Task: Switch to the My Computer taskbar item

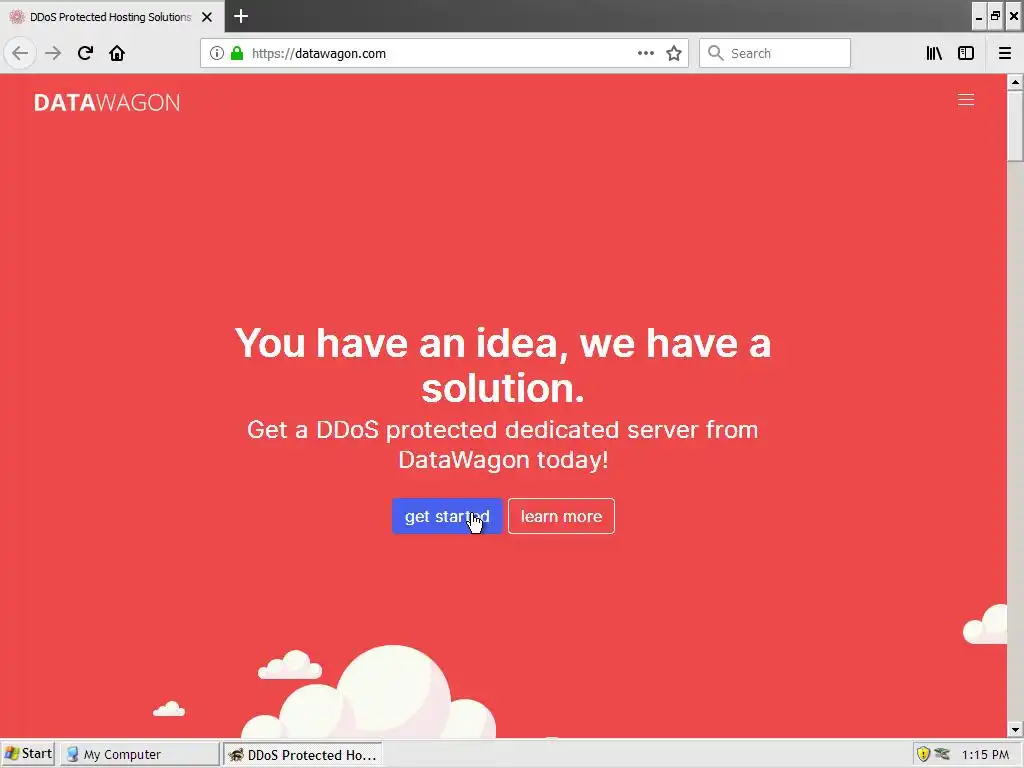Action: click(x=140, y=754)
